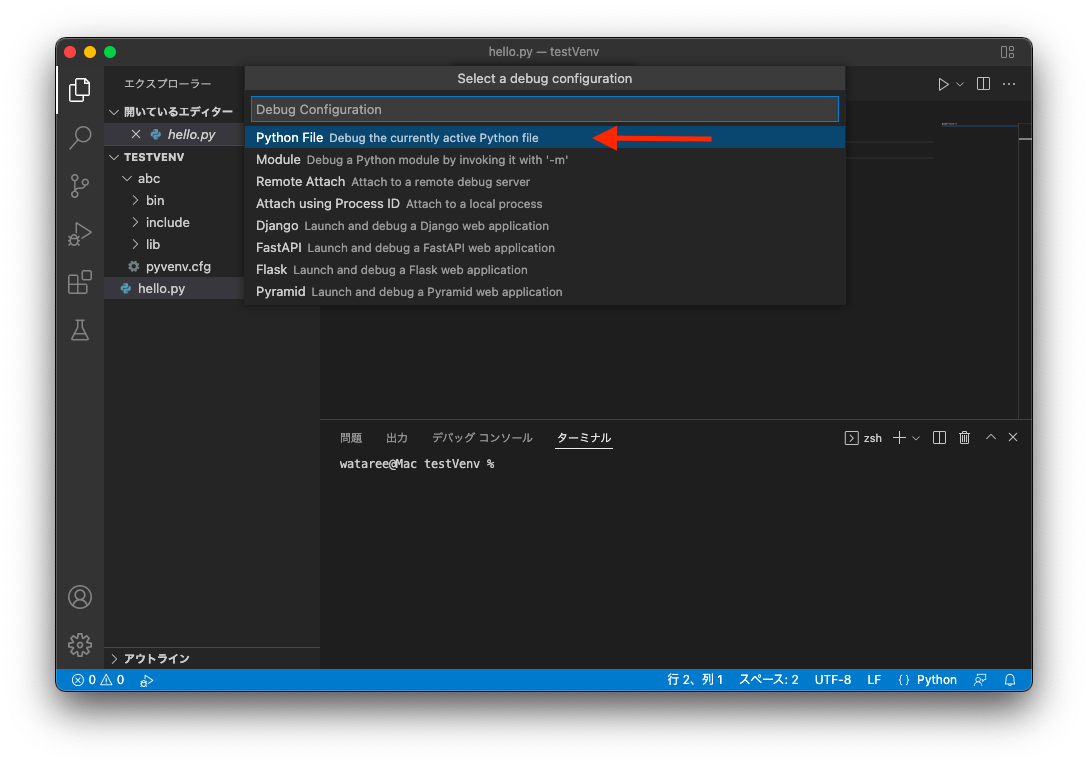Image resolution: width=1088 pixels, height=765 pixels.
Task: Choose Attach using Process ID option
Action: tap(545, 204)
